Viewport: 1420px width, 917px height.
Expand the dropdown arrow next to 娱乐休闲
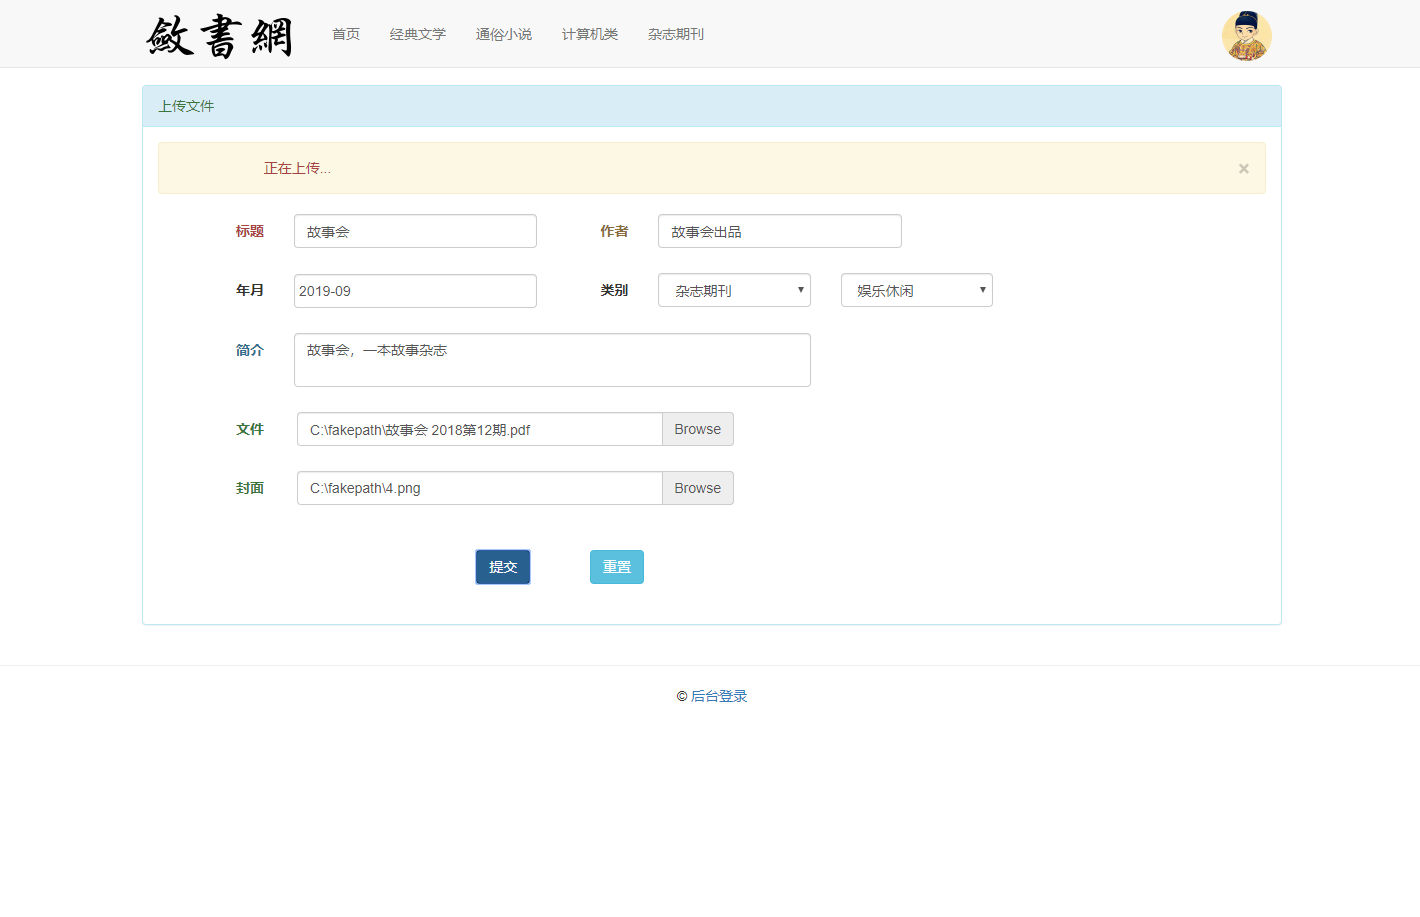[982, 290]
